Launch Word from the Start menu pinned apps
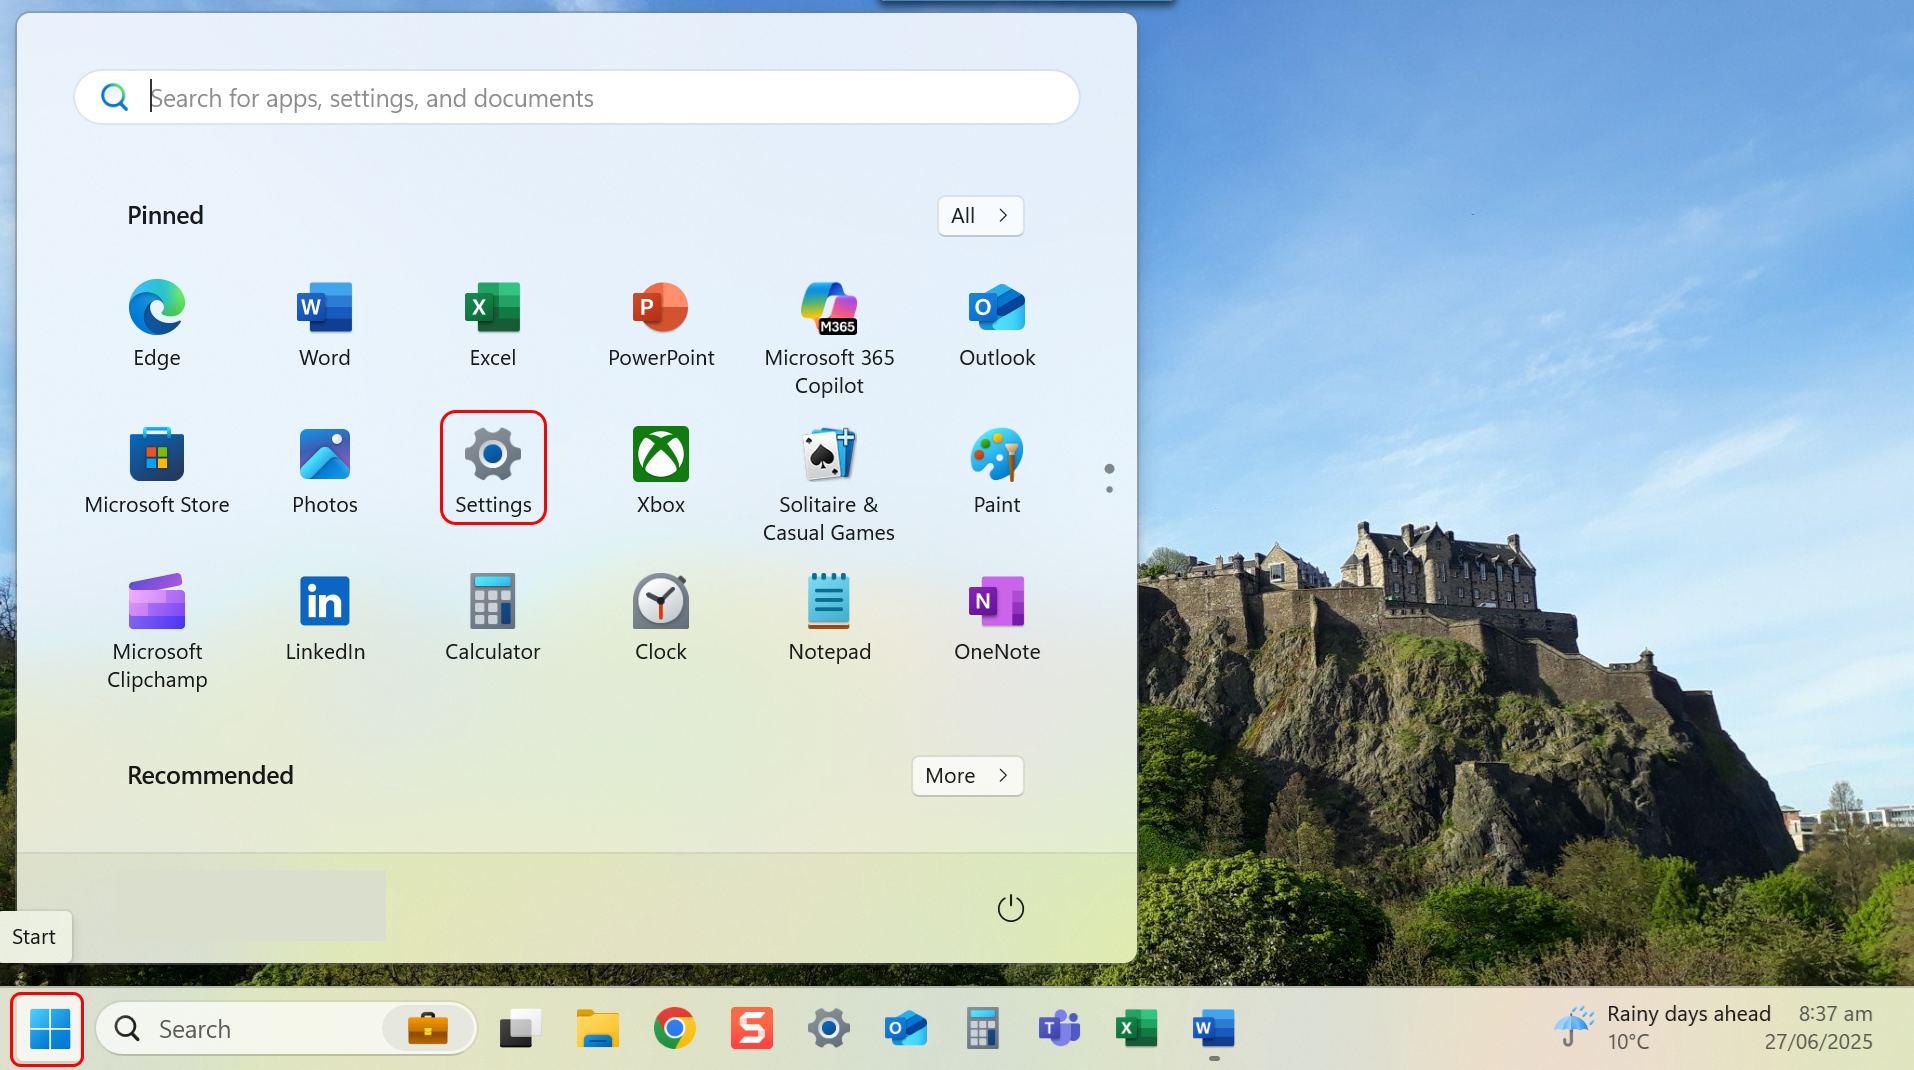Viewport: 1914px width, 1070px height. 325,325
